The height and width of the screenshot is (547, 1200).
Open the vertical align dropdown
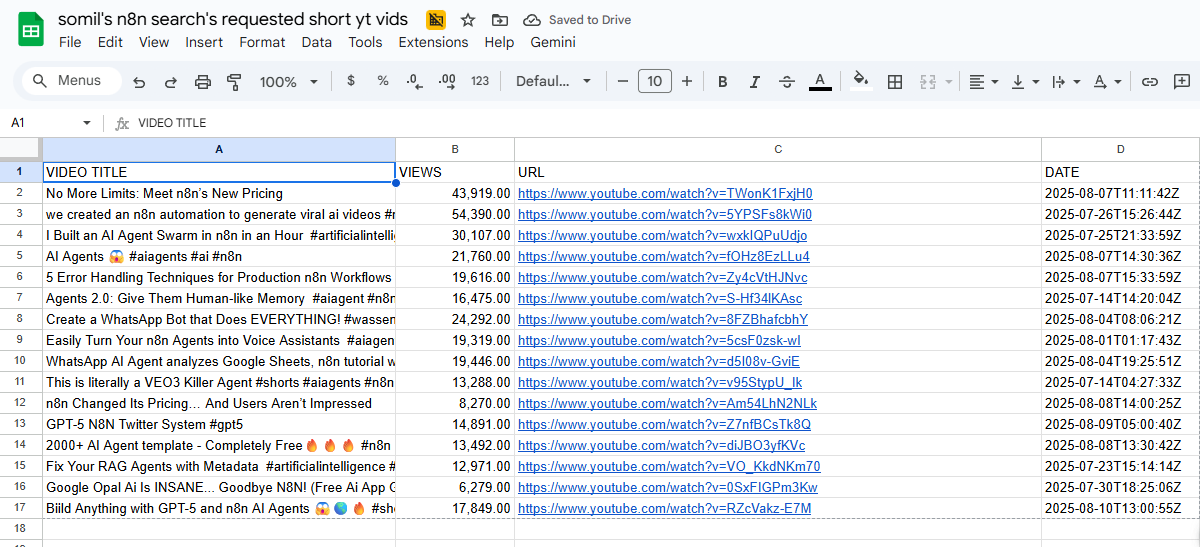(1025, 82)
